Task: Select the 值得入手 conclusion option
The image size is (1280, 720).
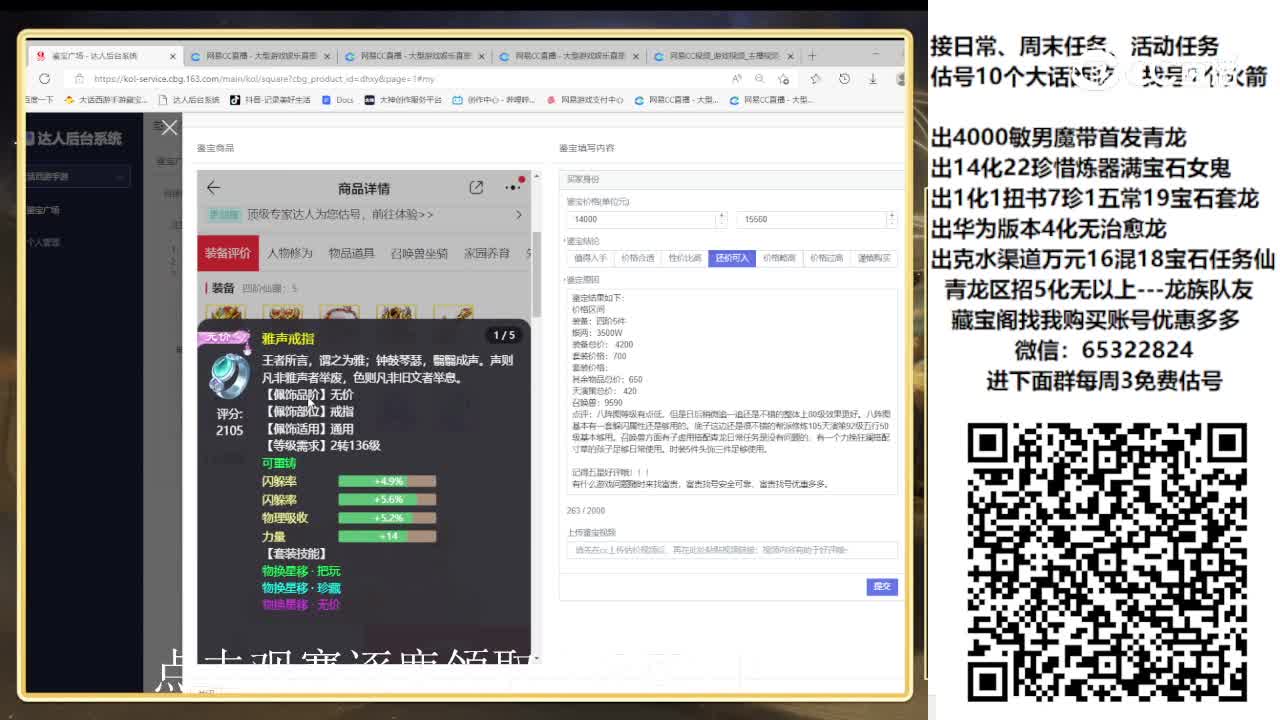Action: 590,258
